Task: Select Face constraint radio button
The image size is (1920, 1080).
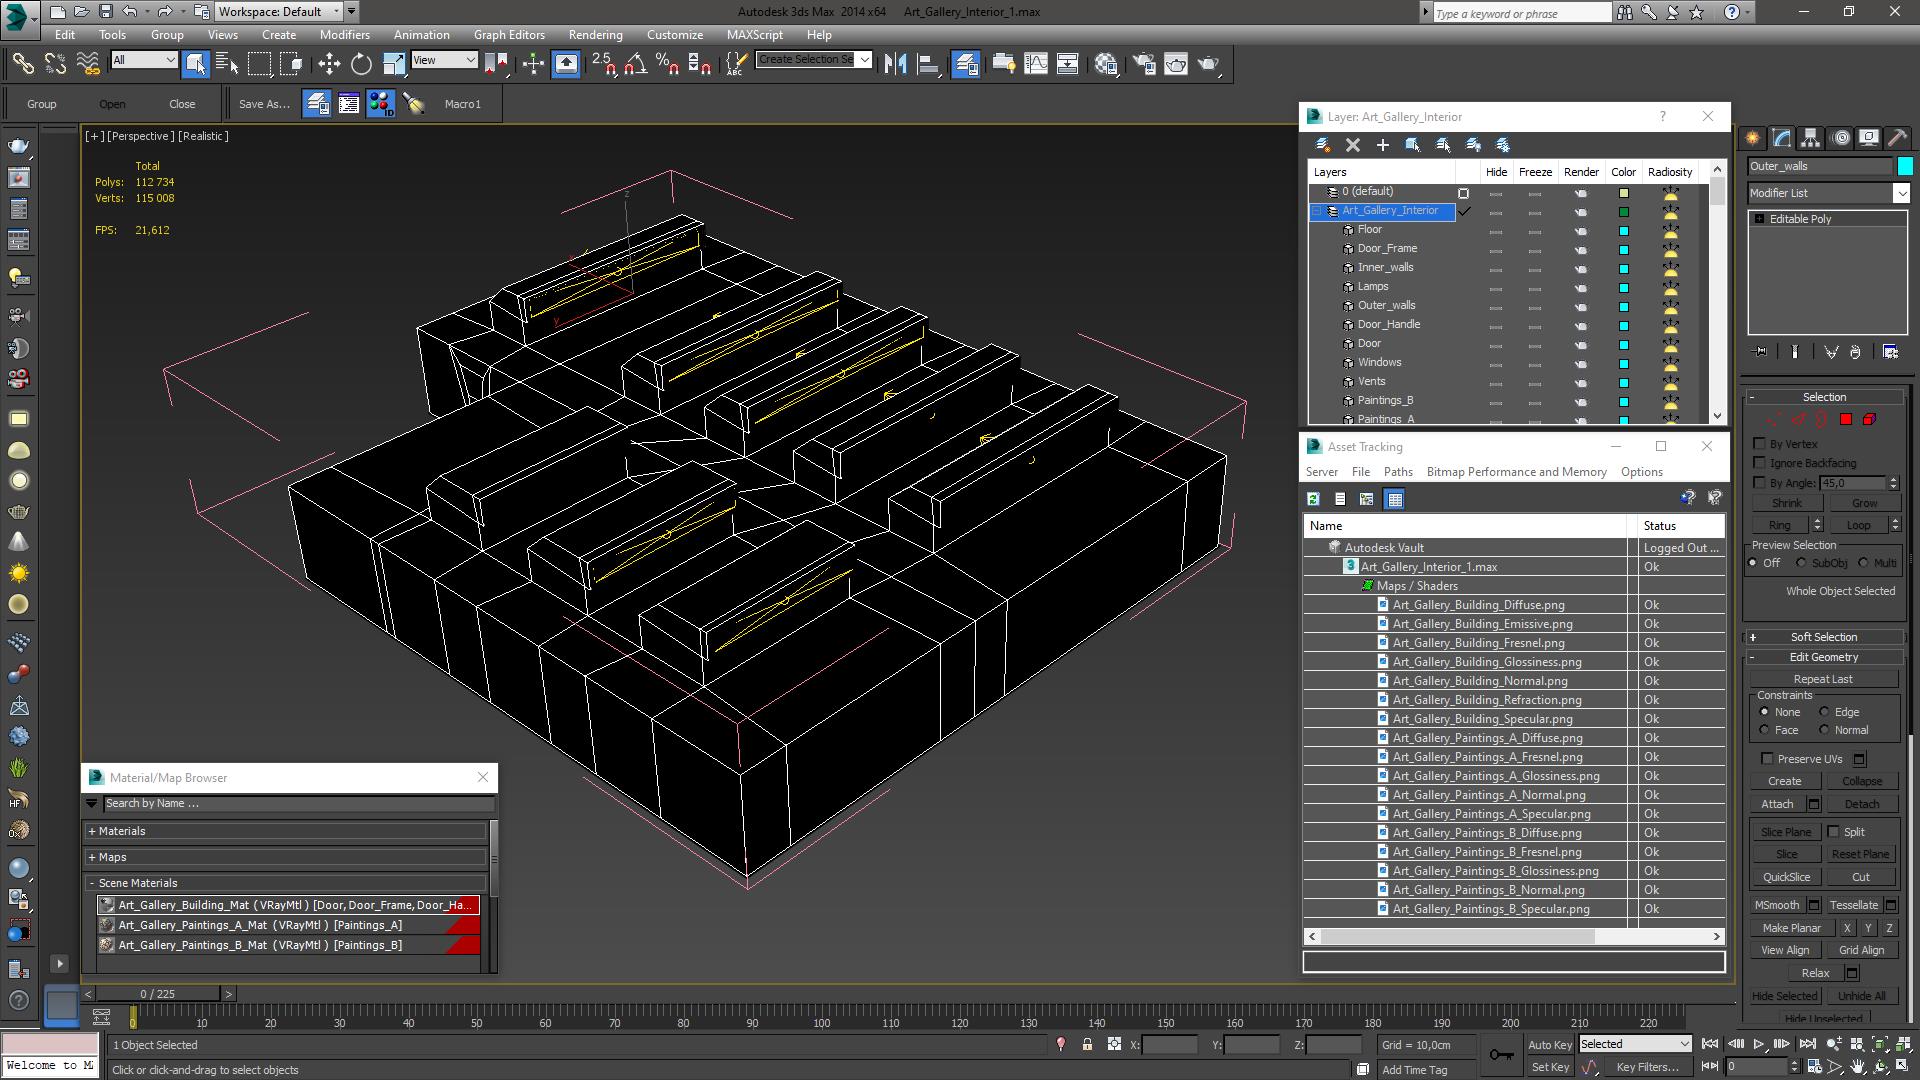Action: point(1764,730)
